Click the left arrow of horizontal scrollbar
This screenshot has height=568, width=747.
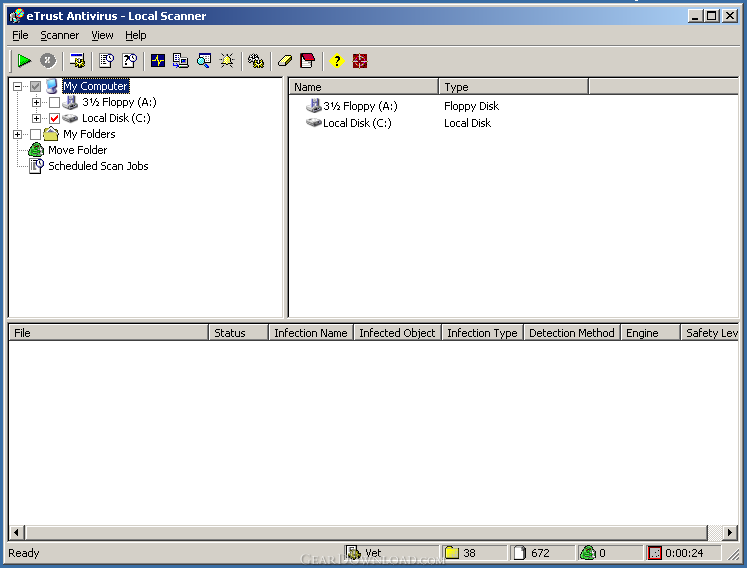(17, 532)
